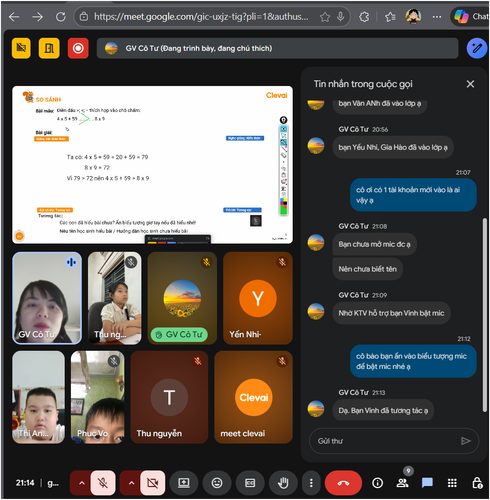View site information lock icon

click(x=84, y=16)
